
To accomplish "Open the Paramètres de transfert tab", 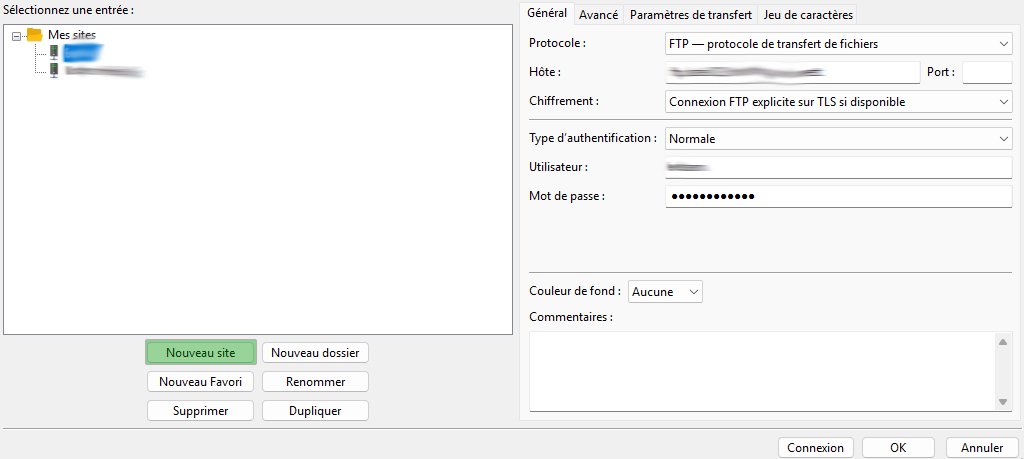I will 691,14.
